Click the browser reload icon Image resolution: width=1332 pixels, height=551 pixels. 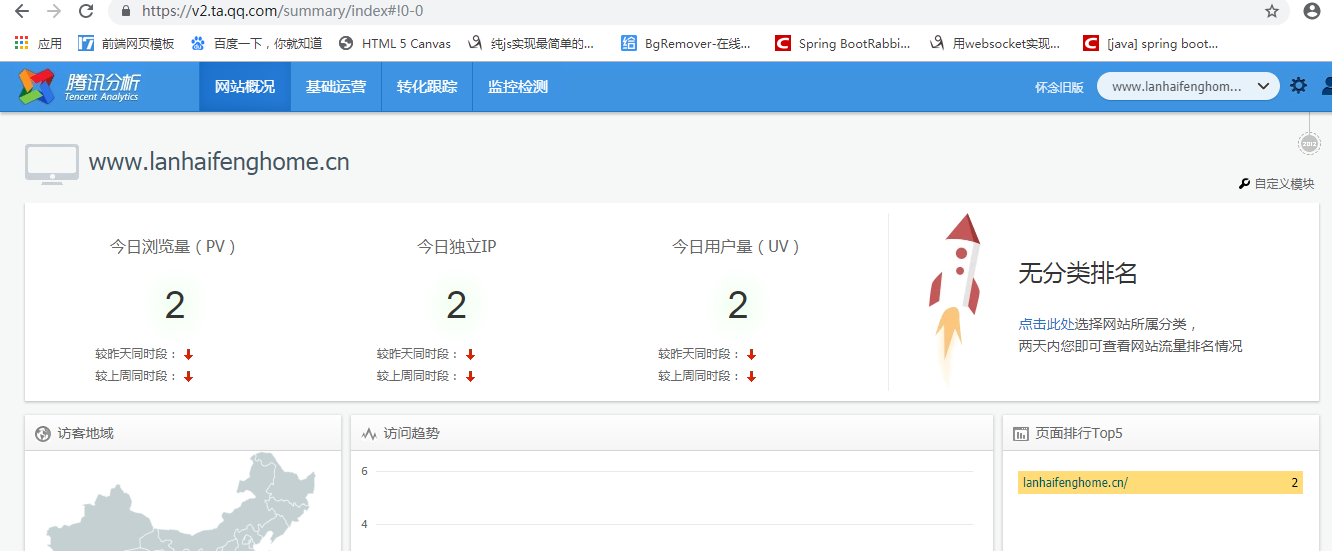pos(86,11)
